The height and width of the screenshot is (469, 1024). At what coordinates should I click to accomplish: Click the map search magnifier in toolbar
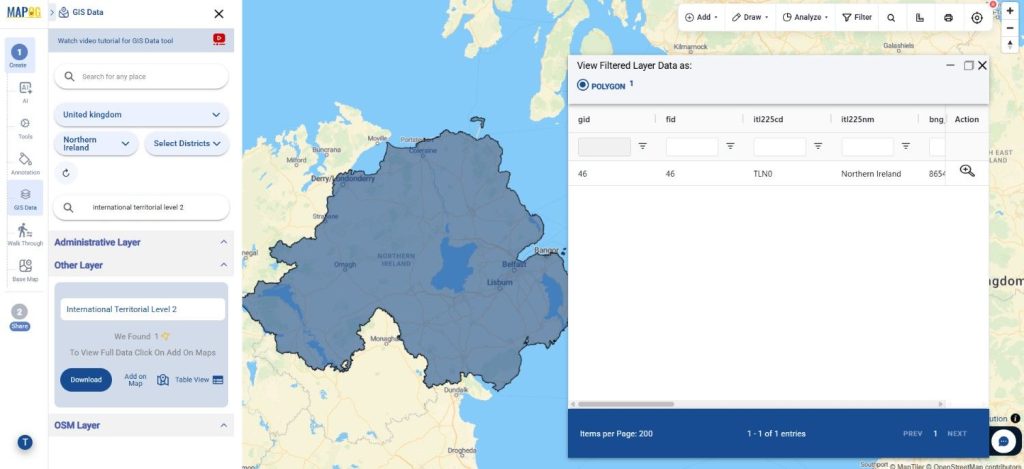coord(891,18)
